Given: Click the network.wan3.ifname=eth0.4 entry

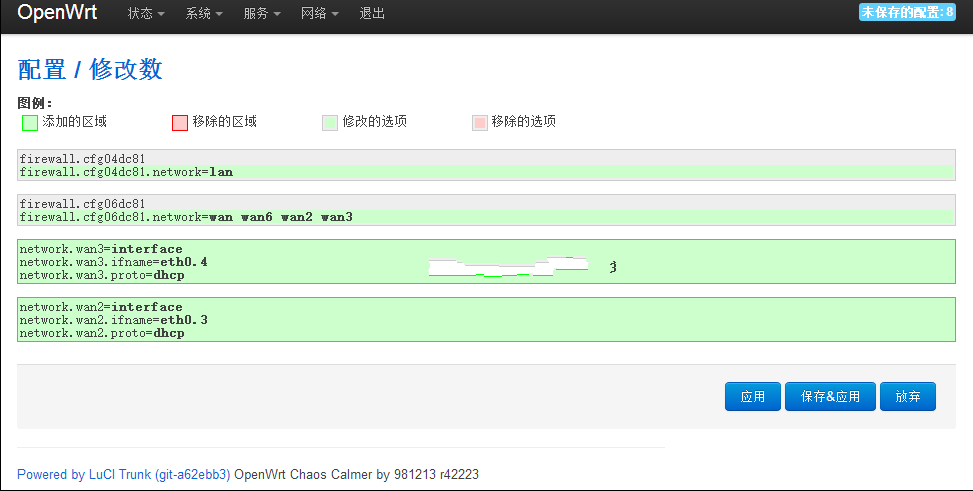Looking at the screenshot, I should [x=114, y=262].
